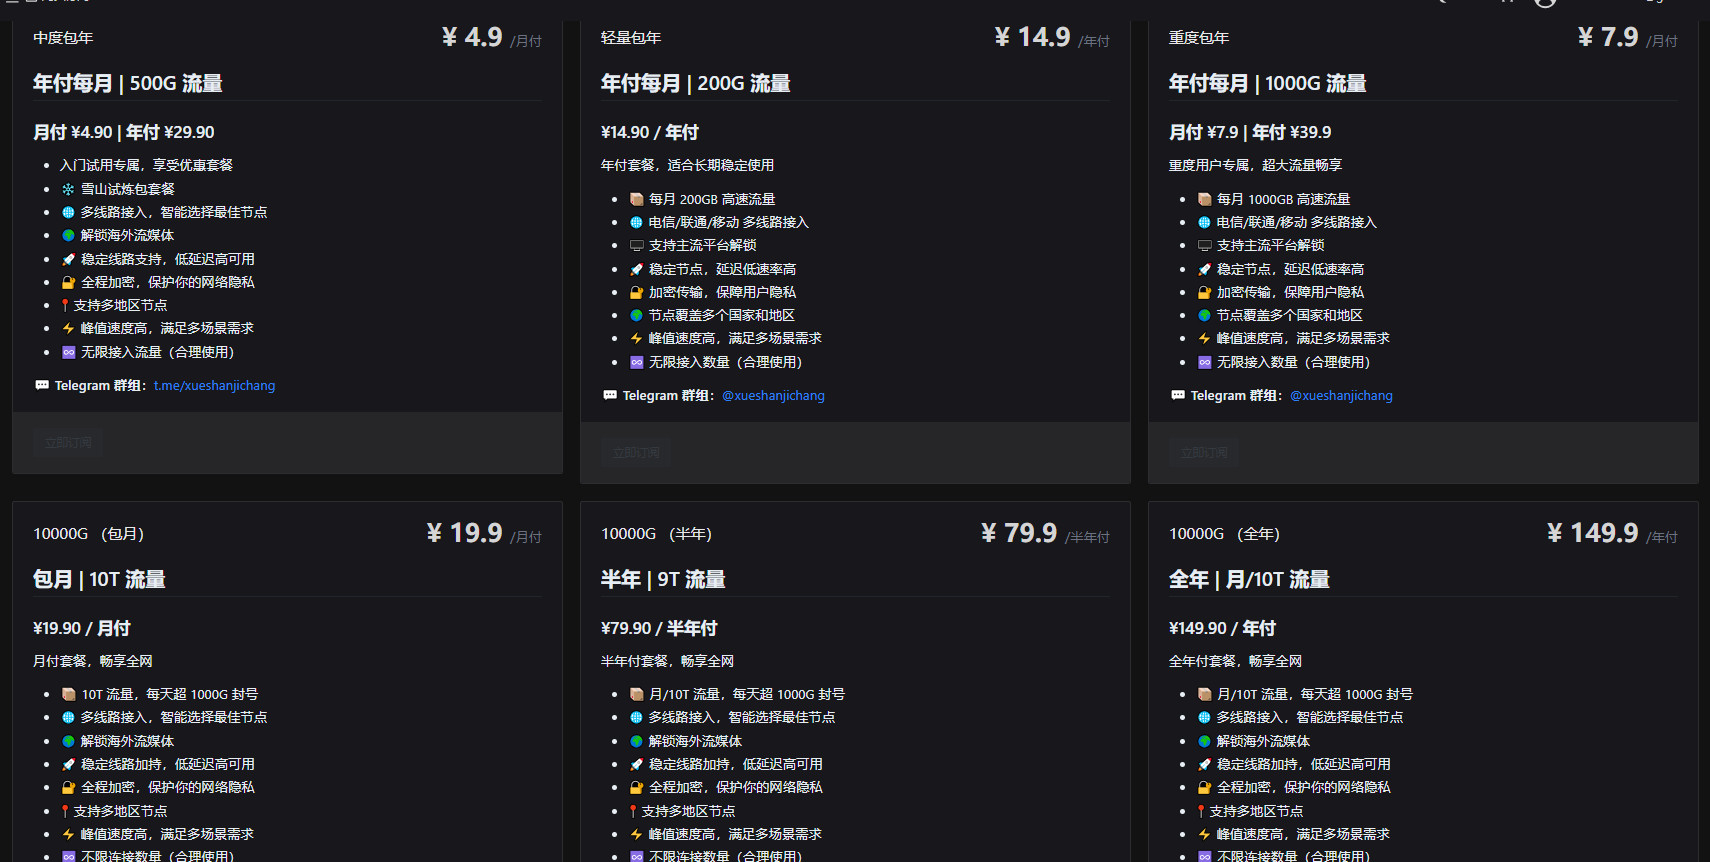This screenshot has height=862, width=1710.
Task: Click text 入门试用专属，享受优惠套餐
Action: coord(146,165)
